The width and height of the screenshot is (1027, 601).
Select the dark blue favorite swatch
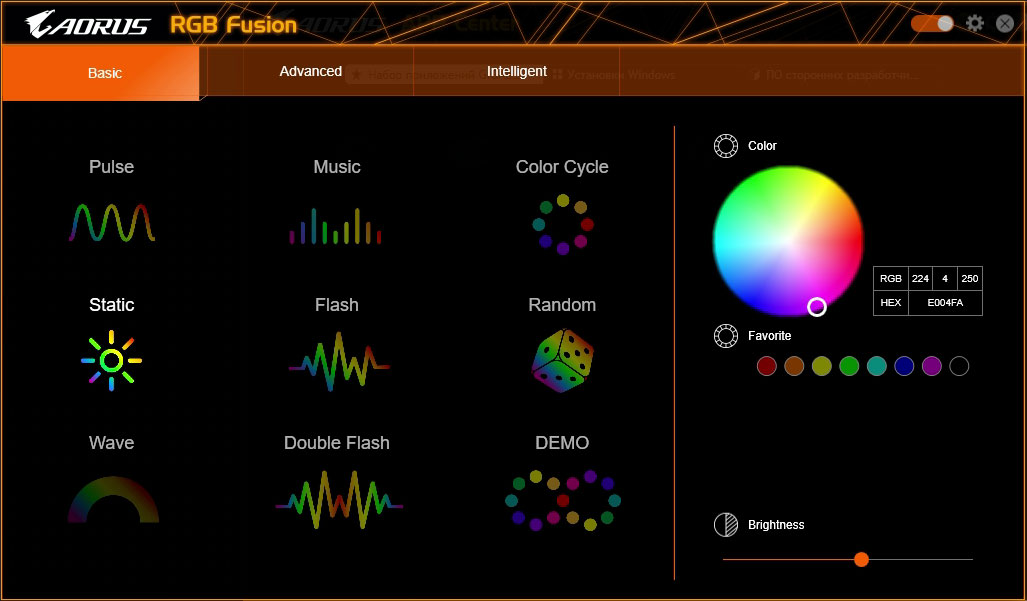coord(904,366)
